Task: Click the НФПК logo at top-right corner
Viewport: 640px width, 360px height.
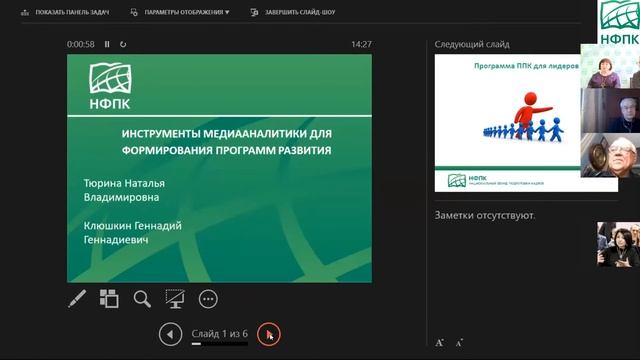Action: [619, 22]
